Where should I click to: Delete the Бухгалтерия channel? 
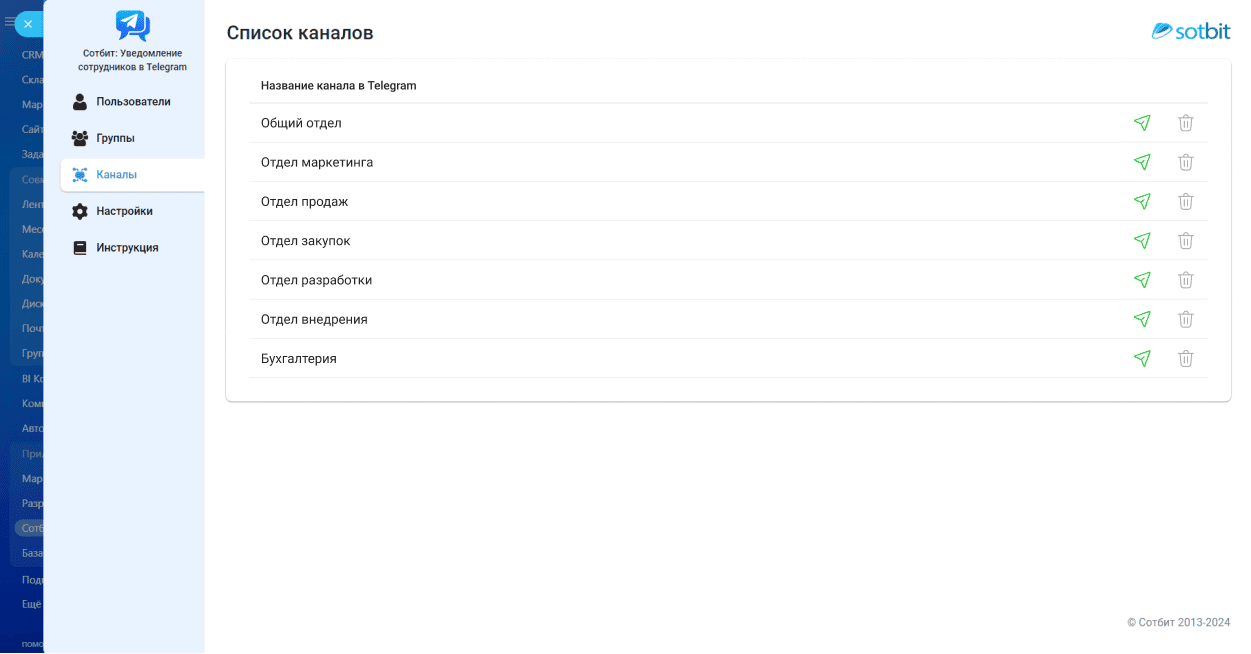tap(1185, 358)
